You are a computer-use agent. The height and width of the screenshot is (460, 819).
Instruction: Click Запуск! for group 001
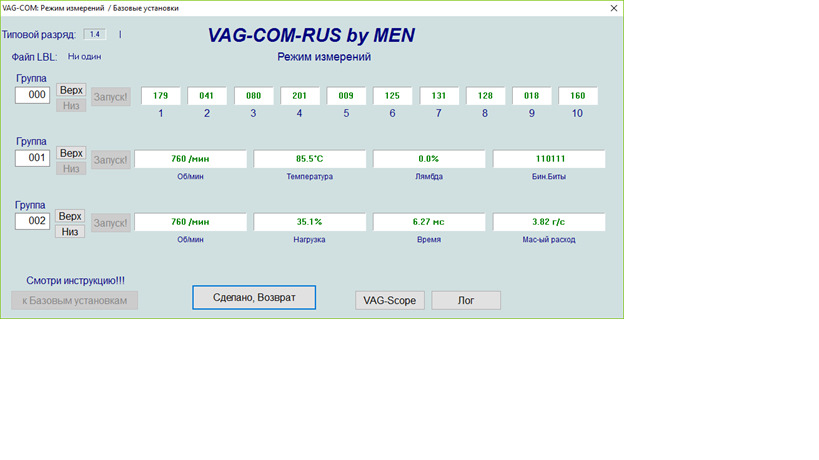point(111,160)
